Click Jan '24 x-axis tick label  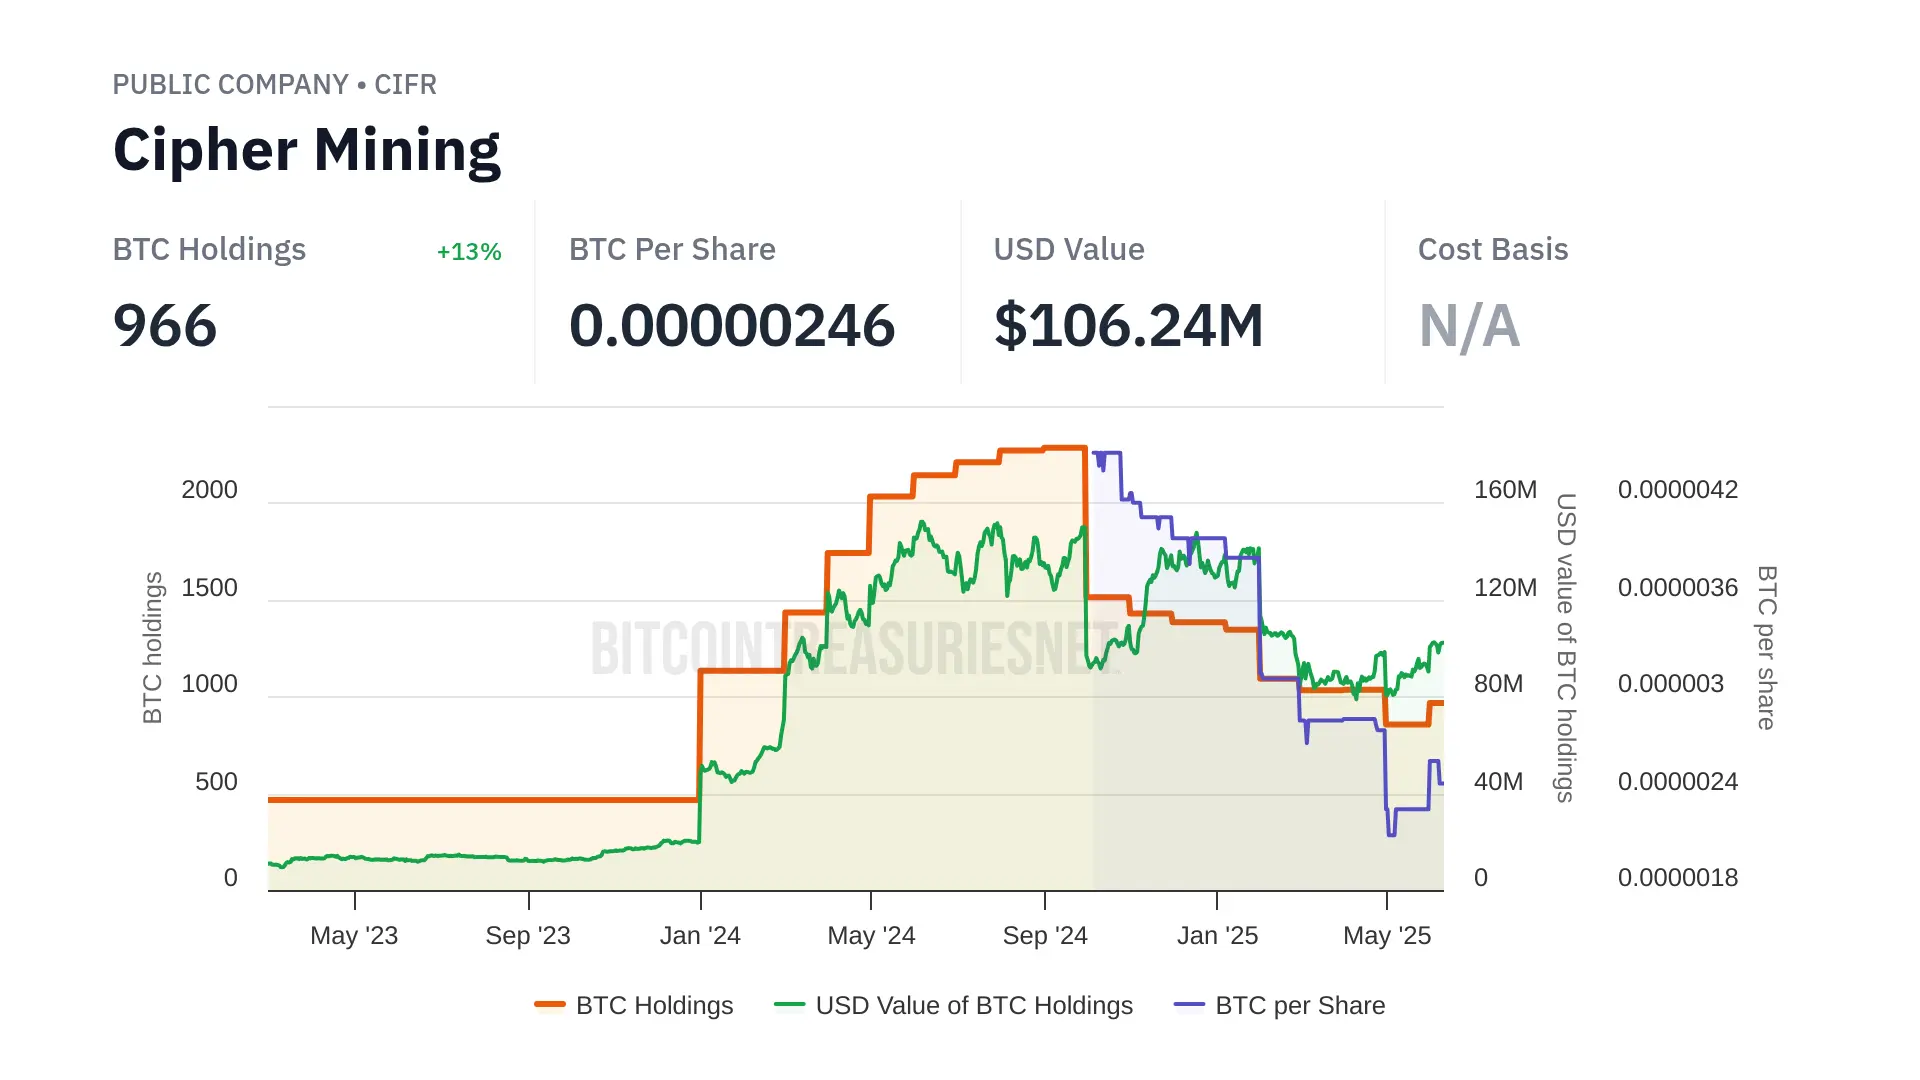[700, 936]
